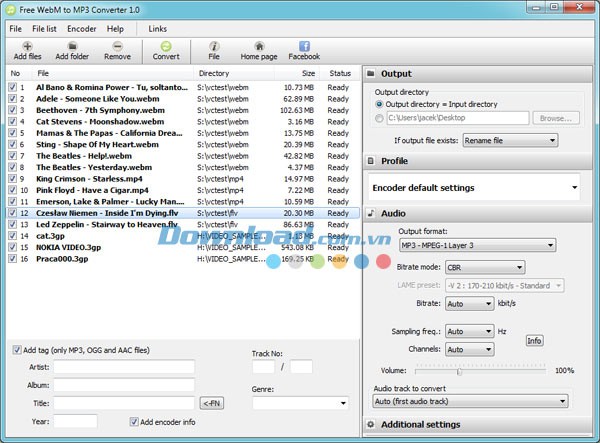Expand the Additional settings section header
The height and width of the screenshot is (443, 600).
click(x=477, y=424)
